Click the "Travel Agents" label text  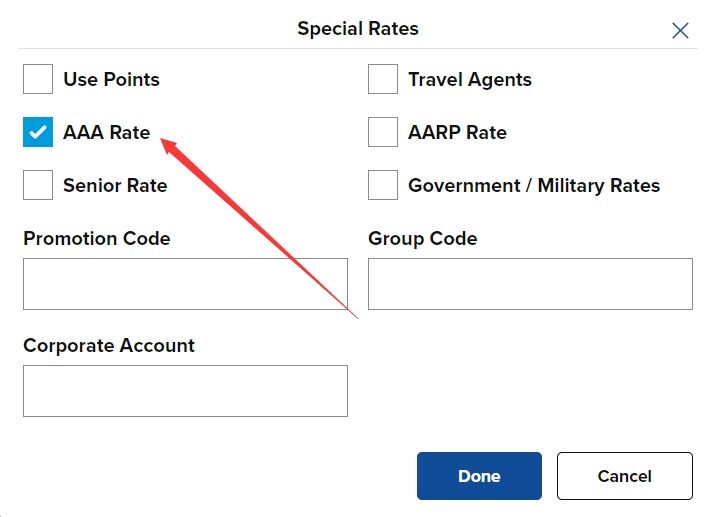[x=470, y=79]
